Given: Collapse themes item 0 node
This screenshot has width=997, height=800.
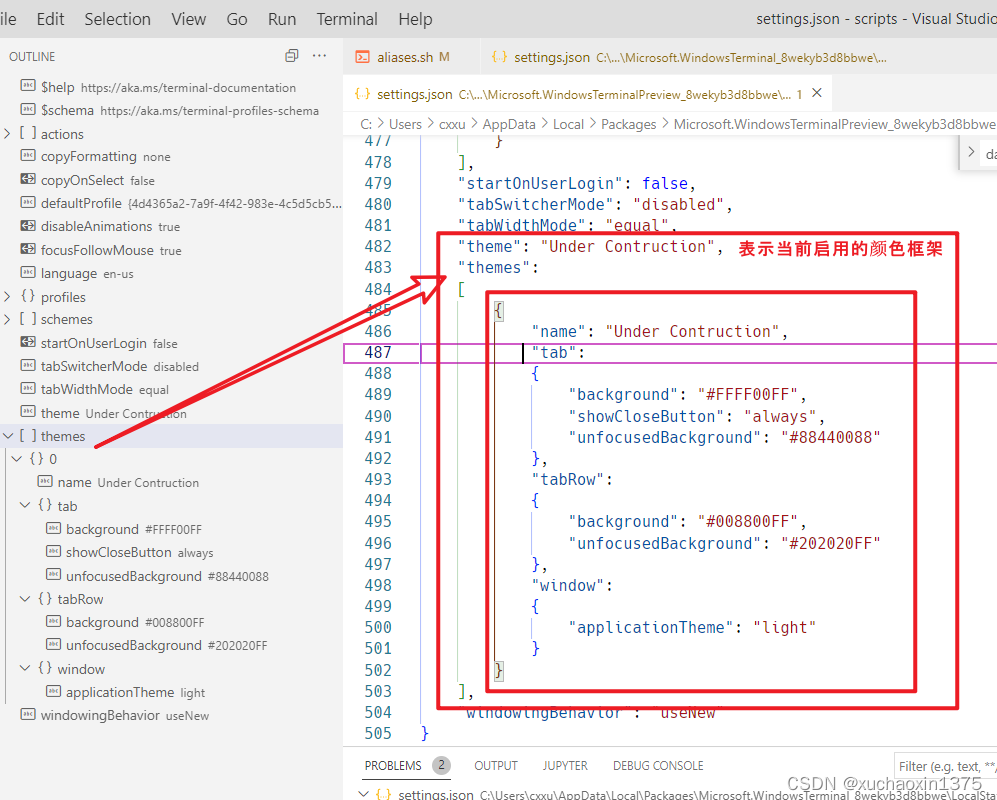Looking at the screenshot, I should click(x=17, y=459).
